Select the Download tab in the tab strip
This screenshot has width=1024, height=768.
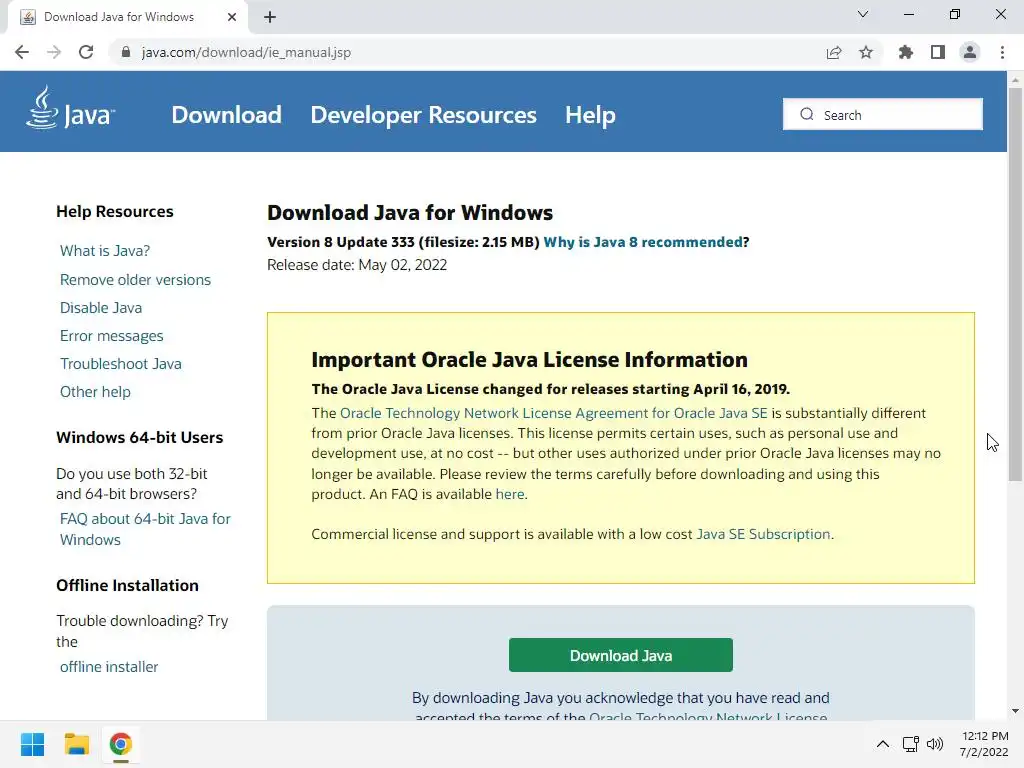[128, 17]
